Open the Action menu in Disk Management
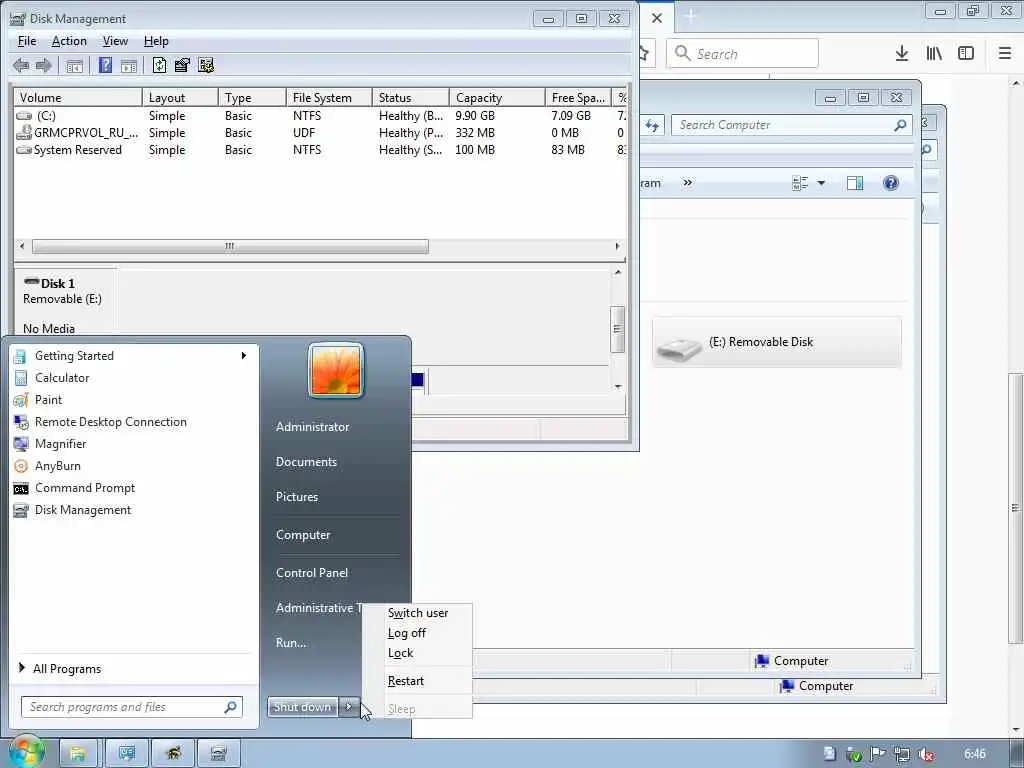 coord(69,41)
